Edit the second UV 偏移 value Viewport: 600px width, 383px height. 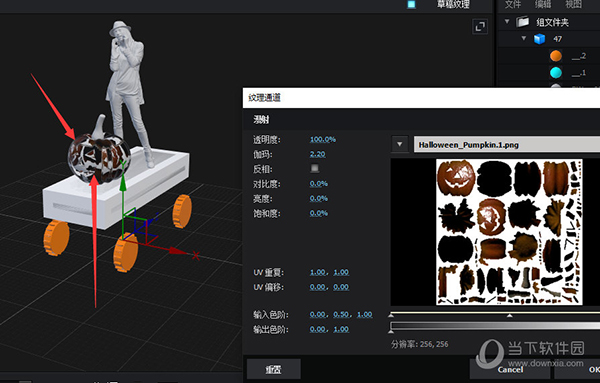(341, 287)
